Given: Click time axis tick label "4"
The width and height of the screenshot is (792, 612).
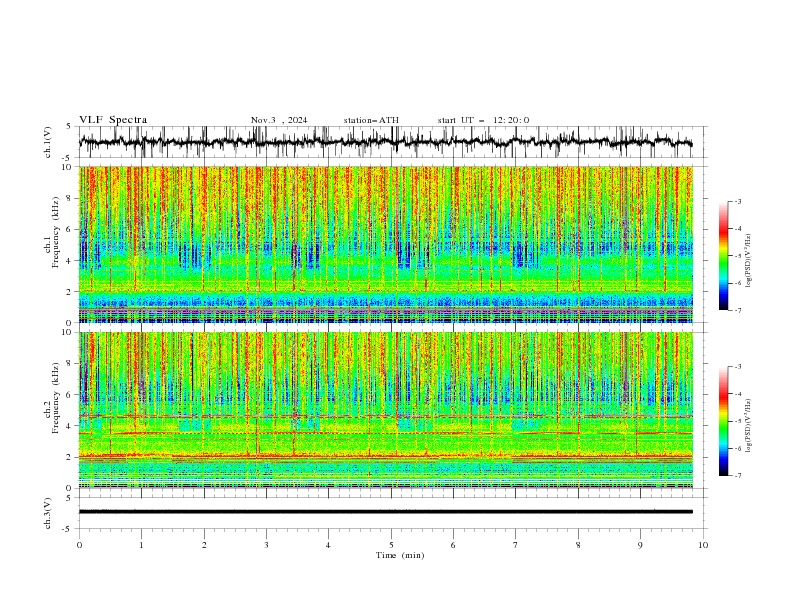Looking at the screenshot, I should coord(328,545).
